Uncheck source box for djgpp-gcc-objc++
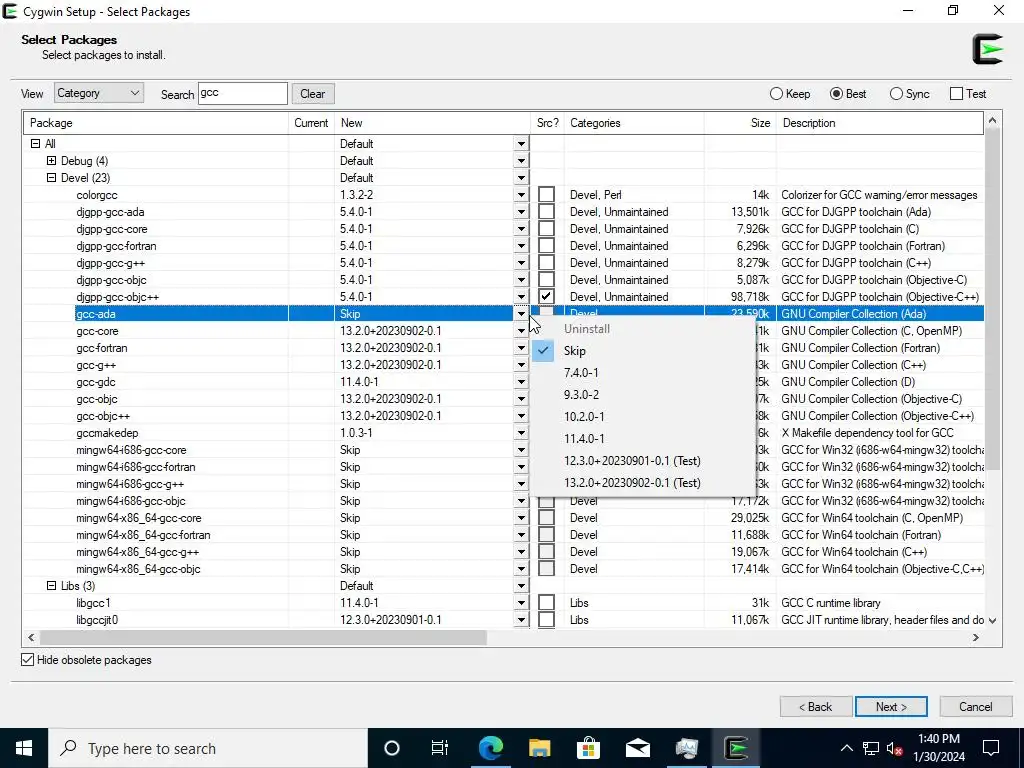Viewport: 1024px width, 768px height. pyautogui.click(x=547, y=296)
